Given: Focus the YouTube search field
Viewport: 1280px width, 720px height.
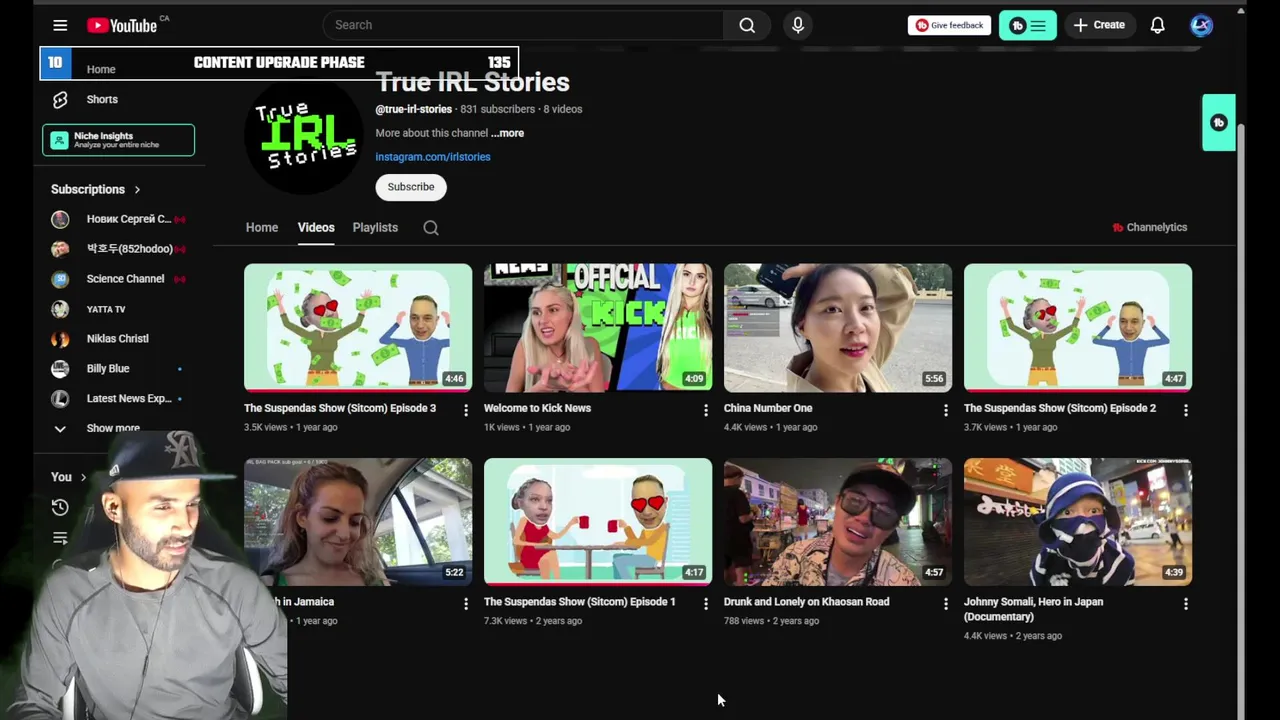Looking at the screenshot, I should click(x=523, y=25).
